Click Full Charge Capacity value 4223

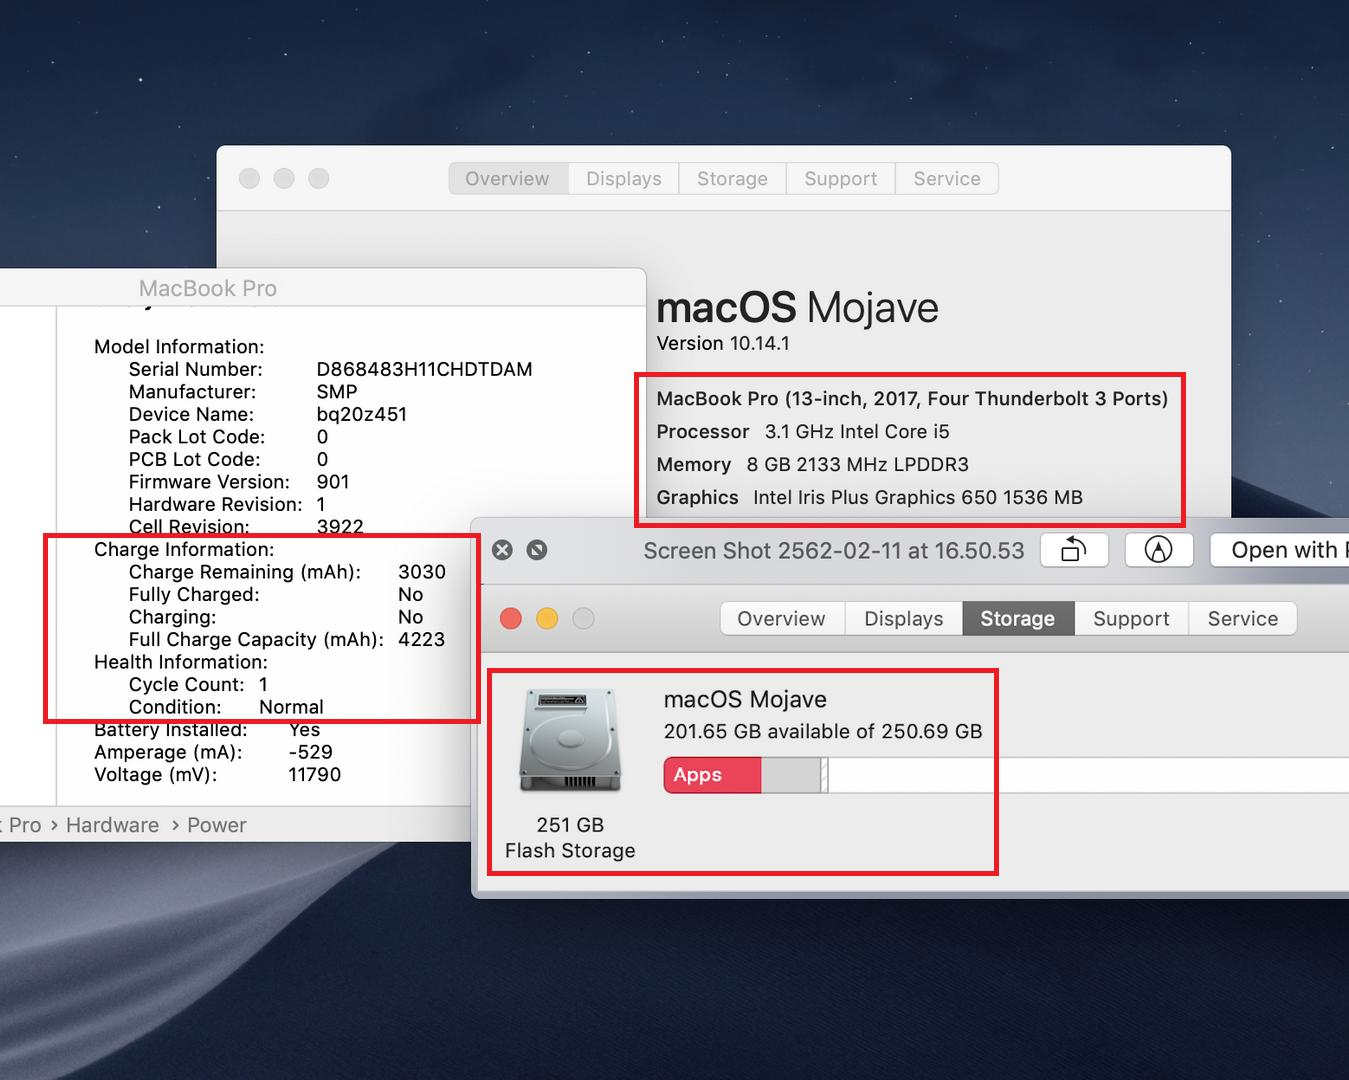(422, 639)
